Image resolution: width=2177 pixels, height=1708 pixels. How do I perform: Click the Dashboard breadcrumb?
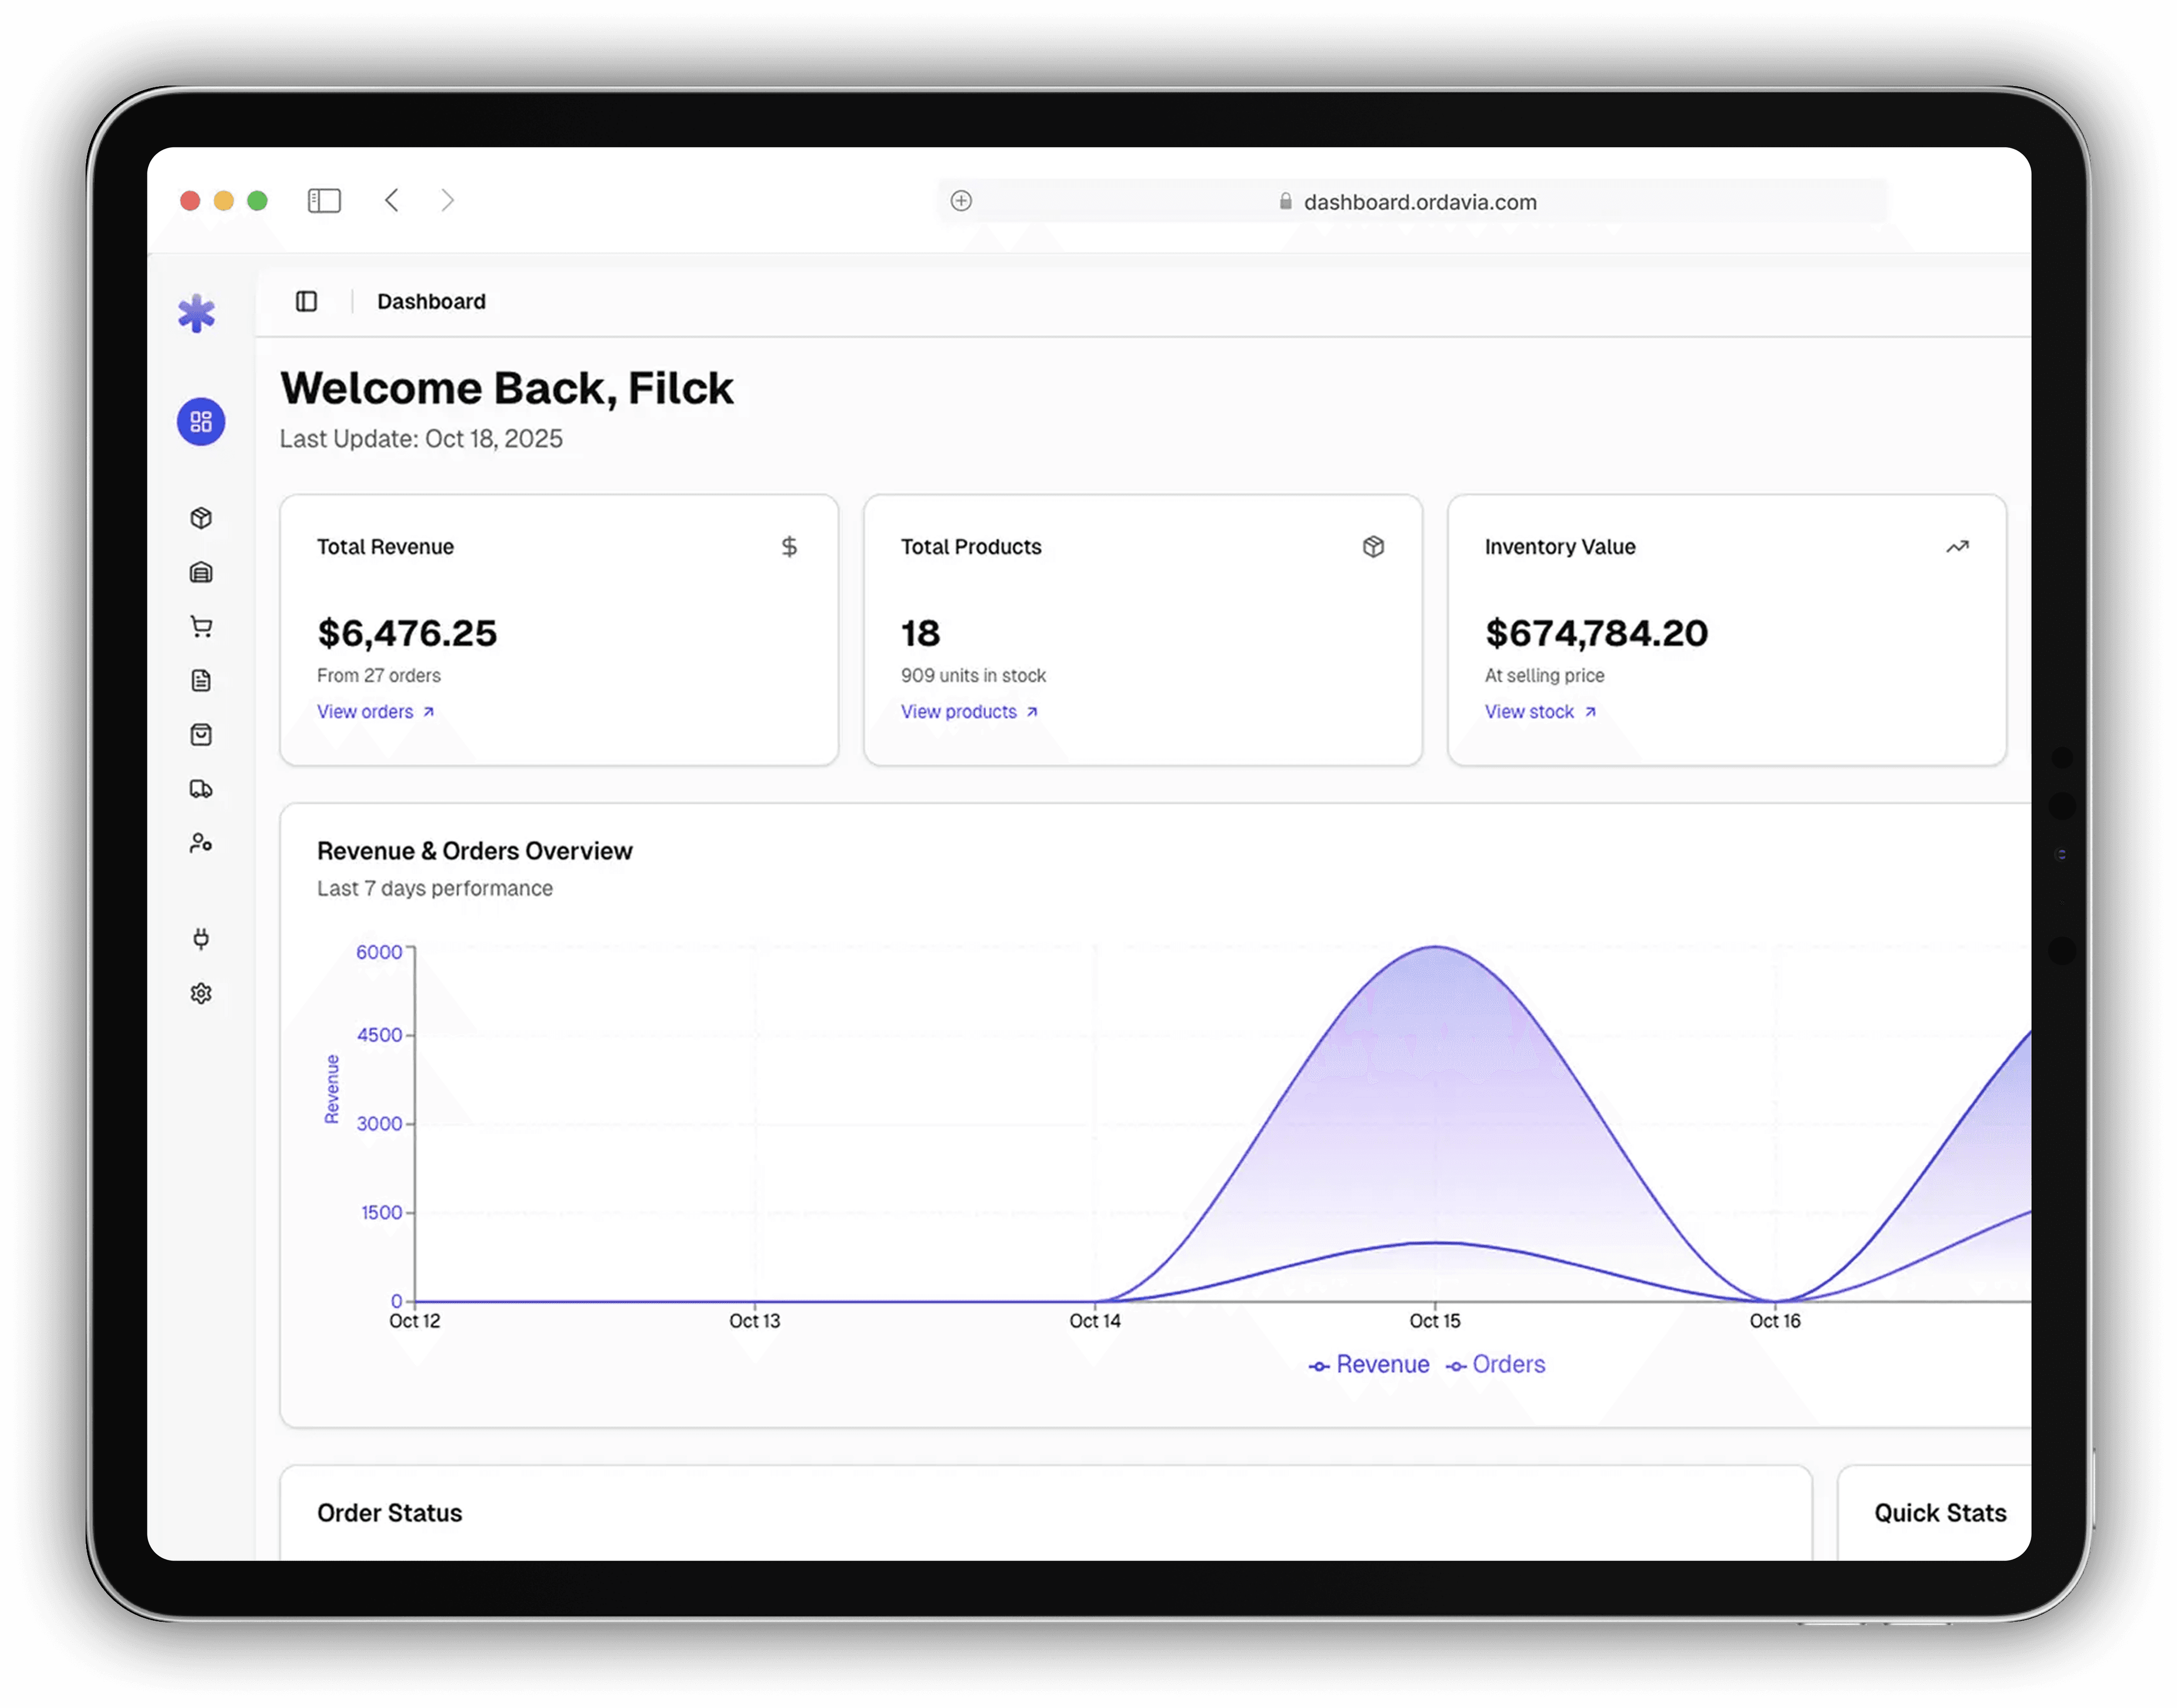point(431,301)
